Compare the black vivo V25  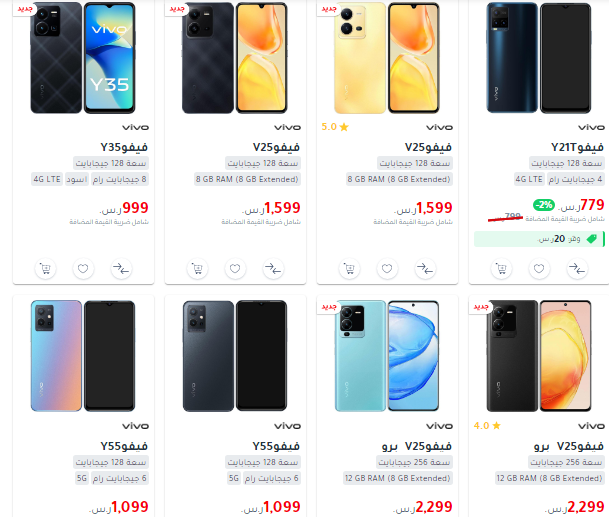tap(273, 268)
